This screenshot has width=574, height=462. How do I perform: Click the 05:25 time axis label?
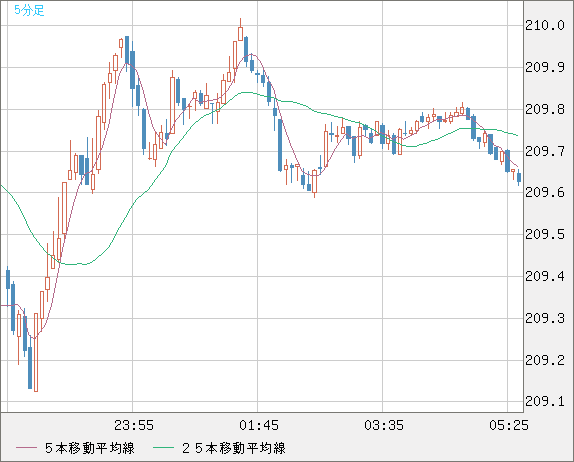tap(509, 425)
